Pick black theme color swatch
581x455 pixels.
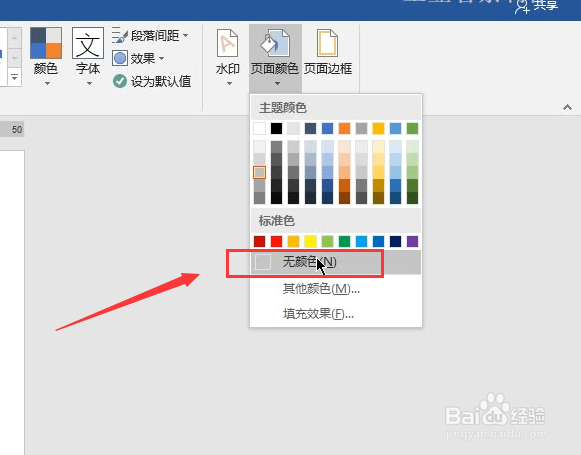[276, 129]
